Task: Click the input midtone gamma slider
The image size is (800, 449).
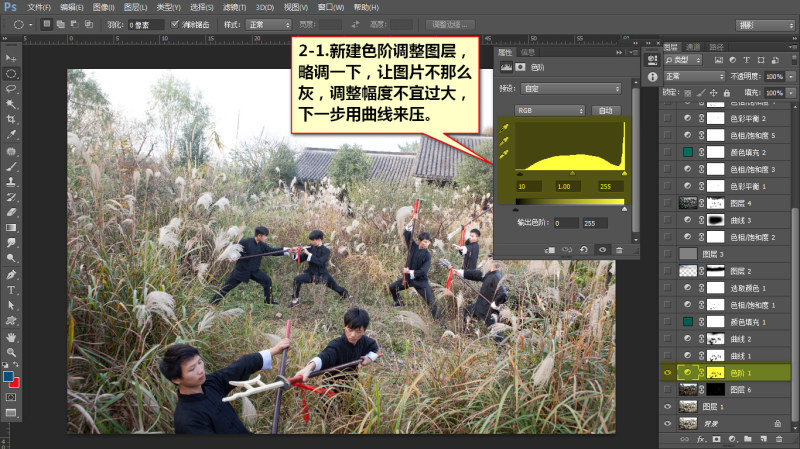Action: pyautogui.click(x=572, y=174)
